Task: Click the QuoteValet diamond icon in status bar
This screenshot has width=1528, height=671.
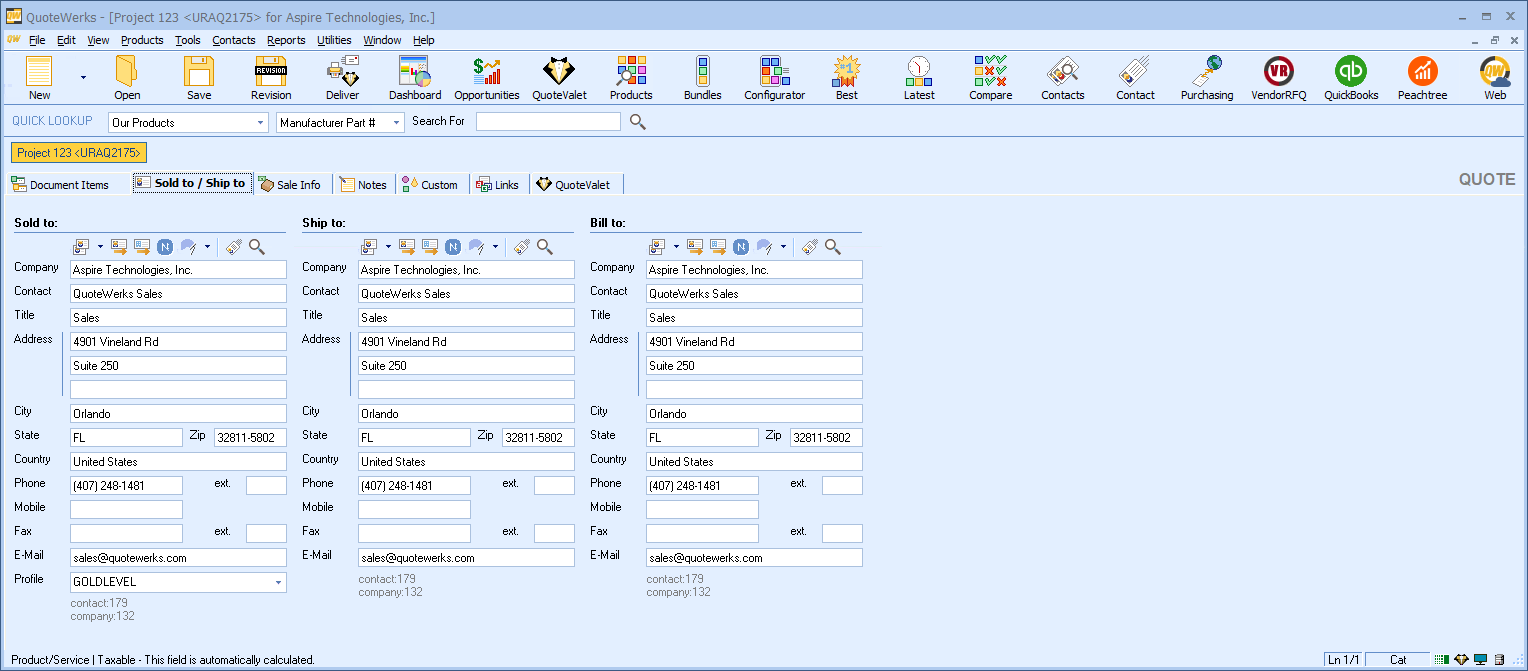Action: (x=1461, y=659)
